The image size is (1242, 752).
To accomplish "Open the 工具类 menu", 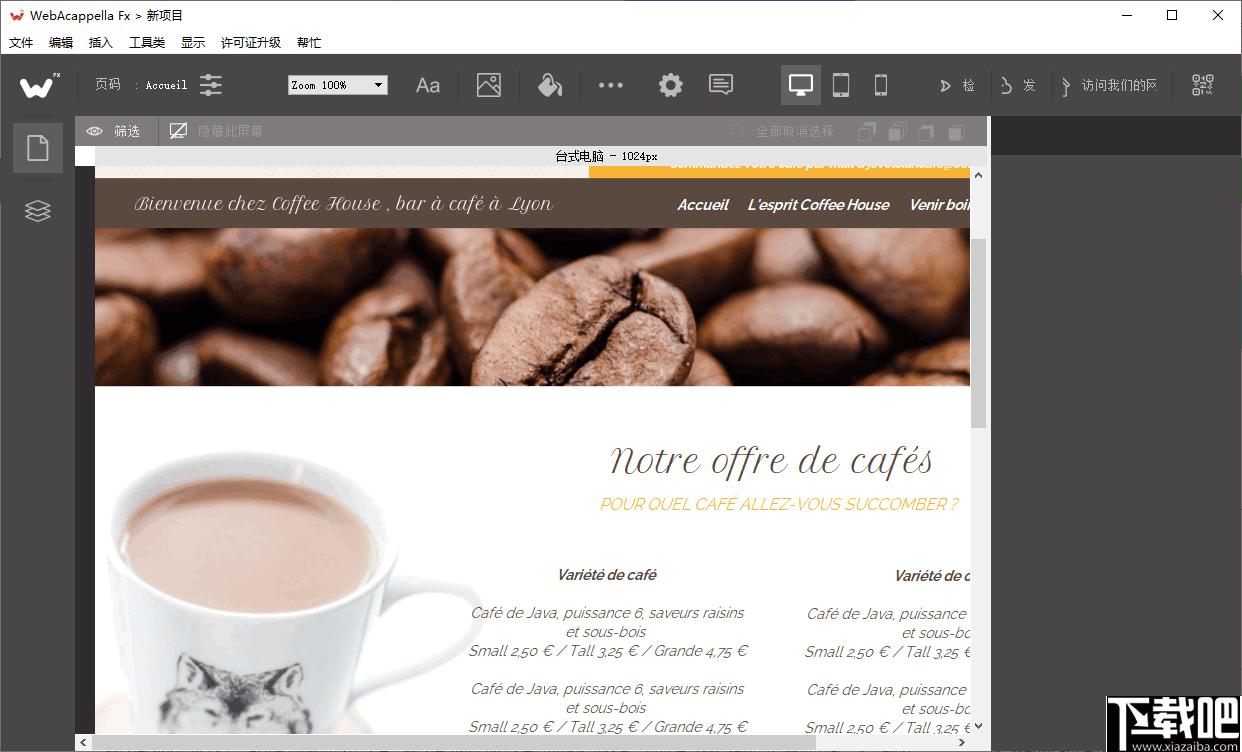I will [147, 42].
